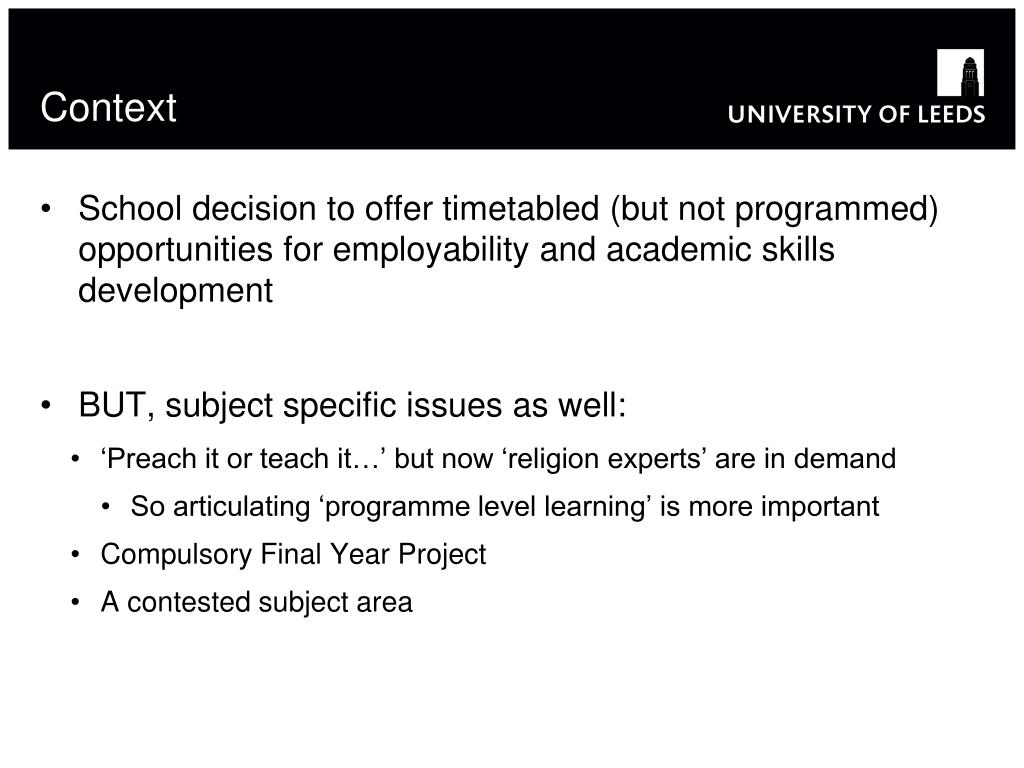Click the UNIVERSITY OF LEEDS wordmark
Viewport: 1024px width, 768px height.
pos(856,114)
